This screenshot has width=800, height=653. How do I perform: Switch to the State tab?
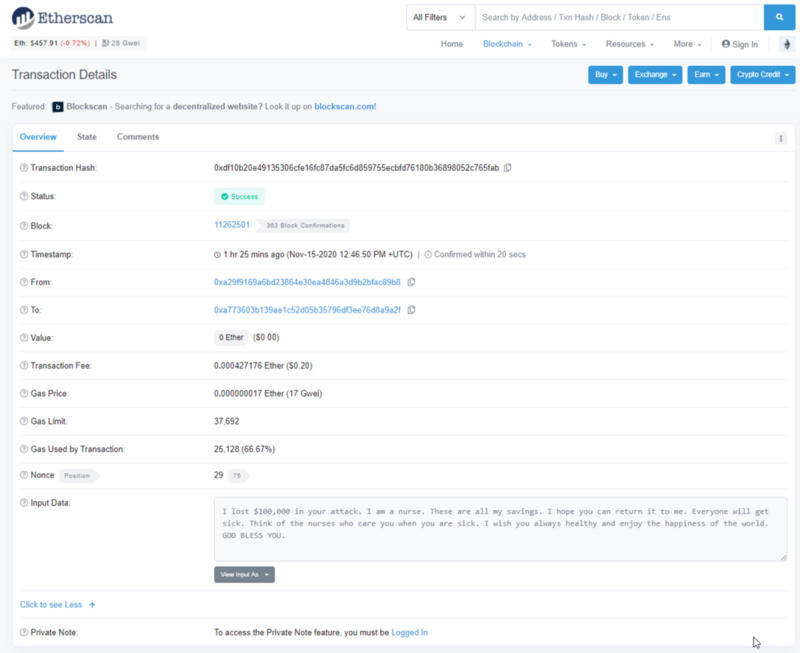pos(87,137)
